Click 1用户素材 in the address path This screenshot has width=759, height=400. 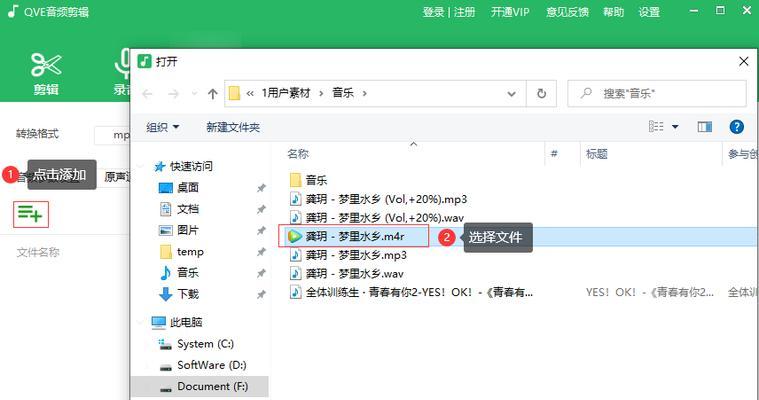286,93
